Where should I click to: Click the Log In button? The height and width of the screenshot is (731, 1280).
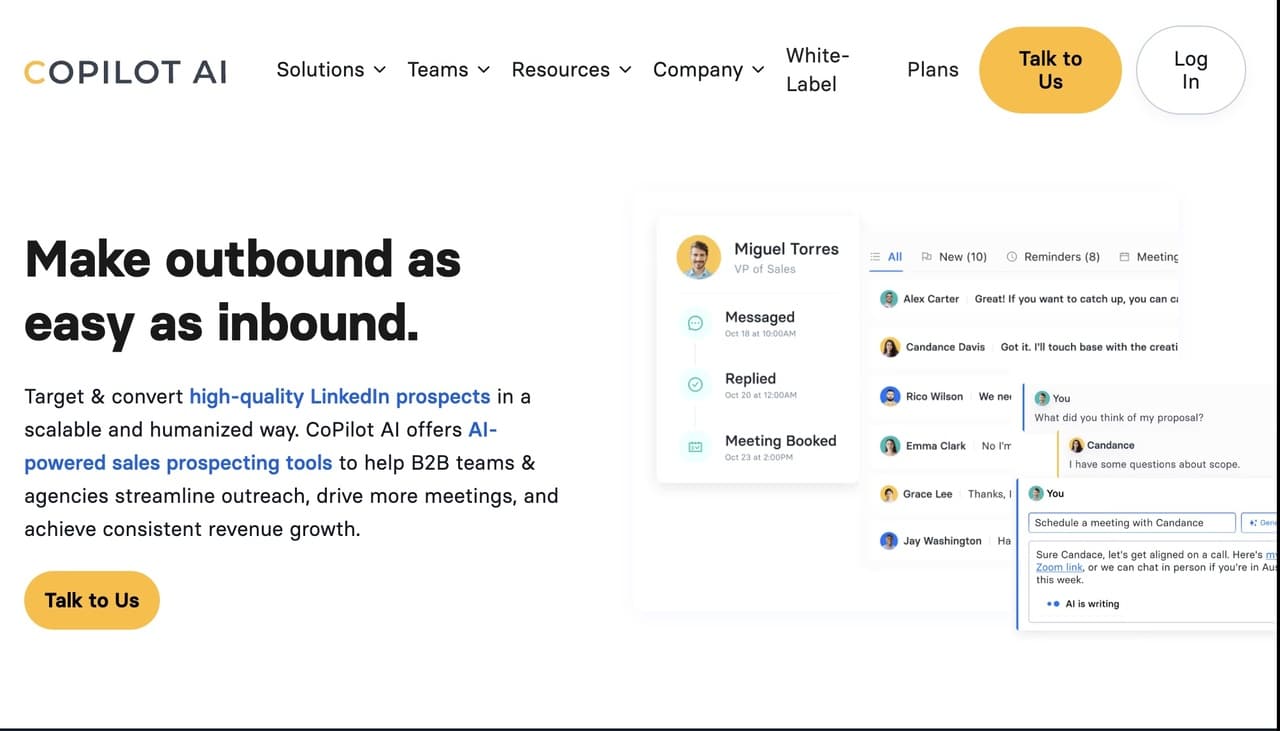click(x=1189, y=70)
